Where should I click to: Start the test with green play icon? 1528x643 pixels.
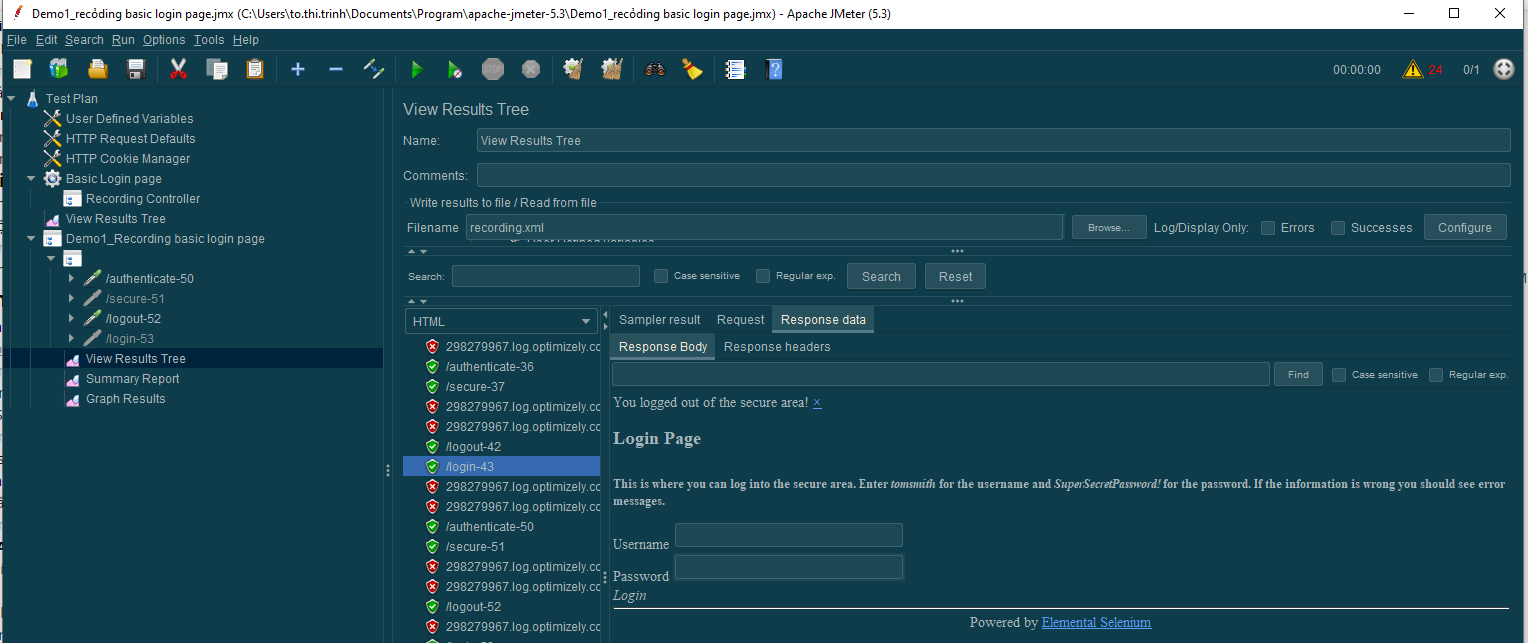(x=417, y=69)
